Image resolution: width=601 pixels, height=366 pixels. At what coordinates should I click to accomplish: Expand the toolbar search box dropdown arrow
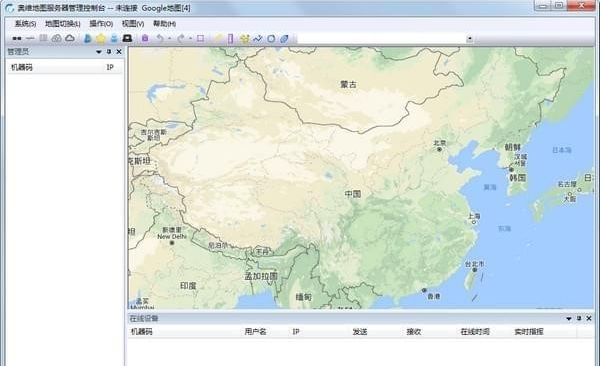[x=470, y=39]
